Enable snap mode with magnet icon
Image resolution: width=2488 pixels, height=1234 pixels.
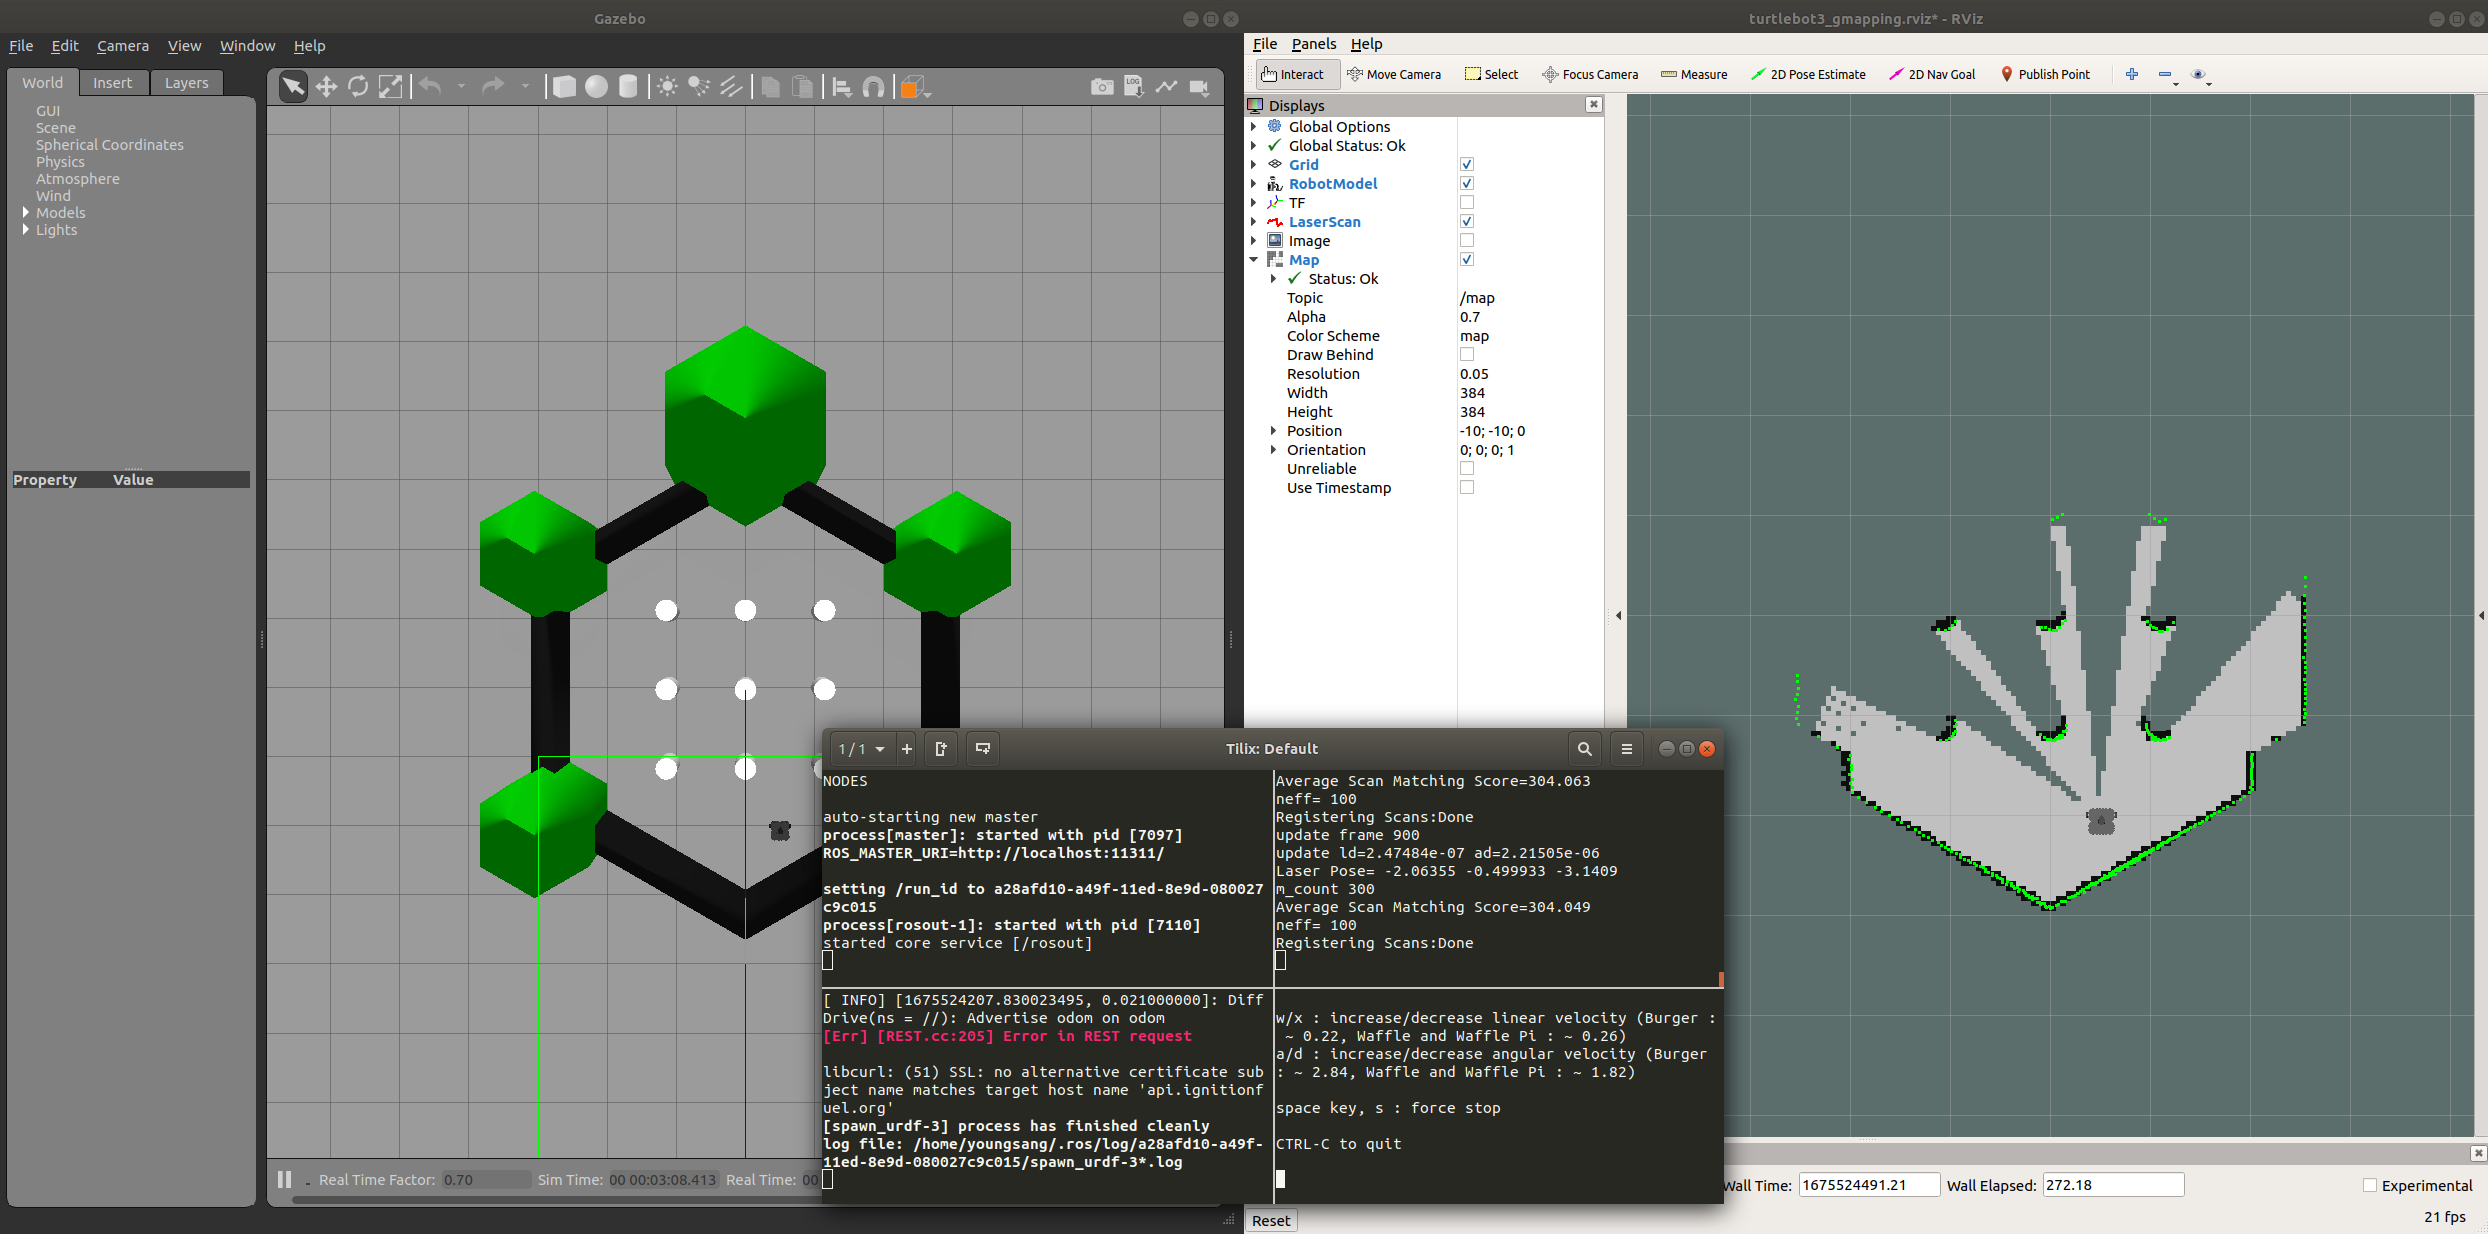(873, 87)
